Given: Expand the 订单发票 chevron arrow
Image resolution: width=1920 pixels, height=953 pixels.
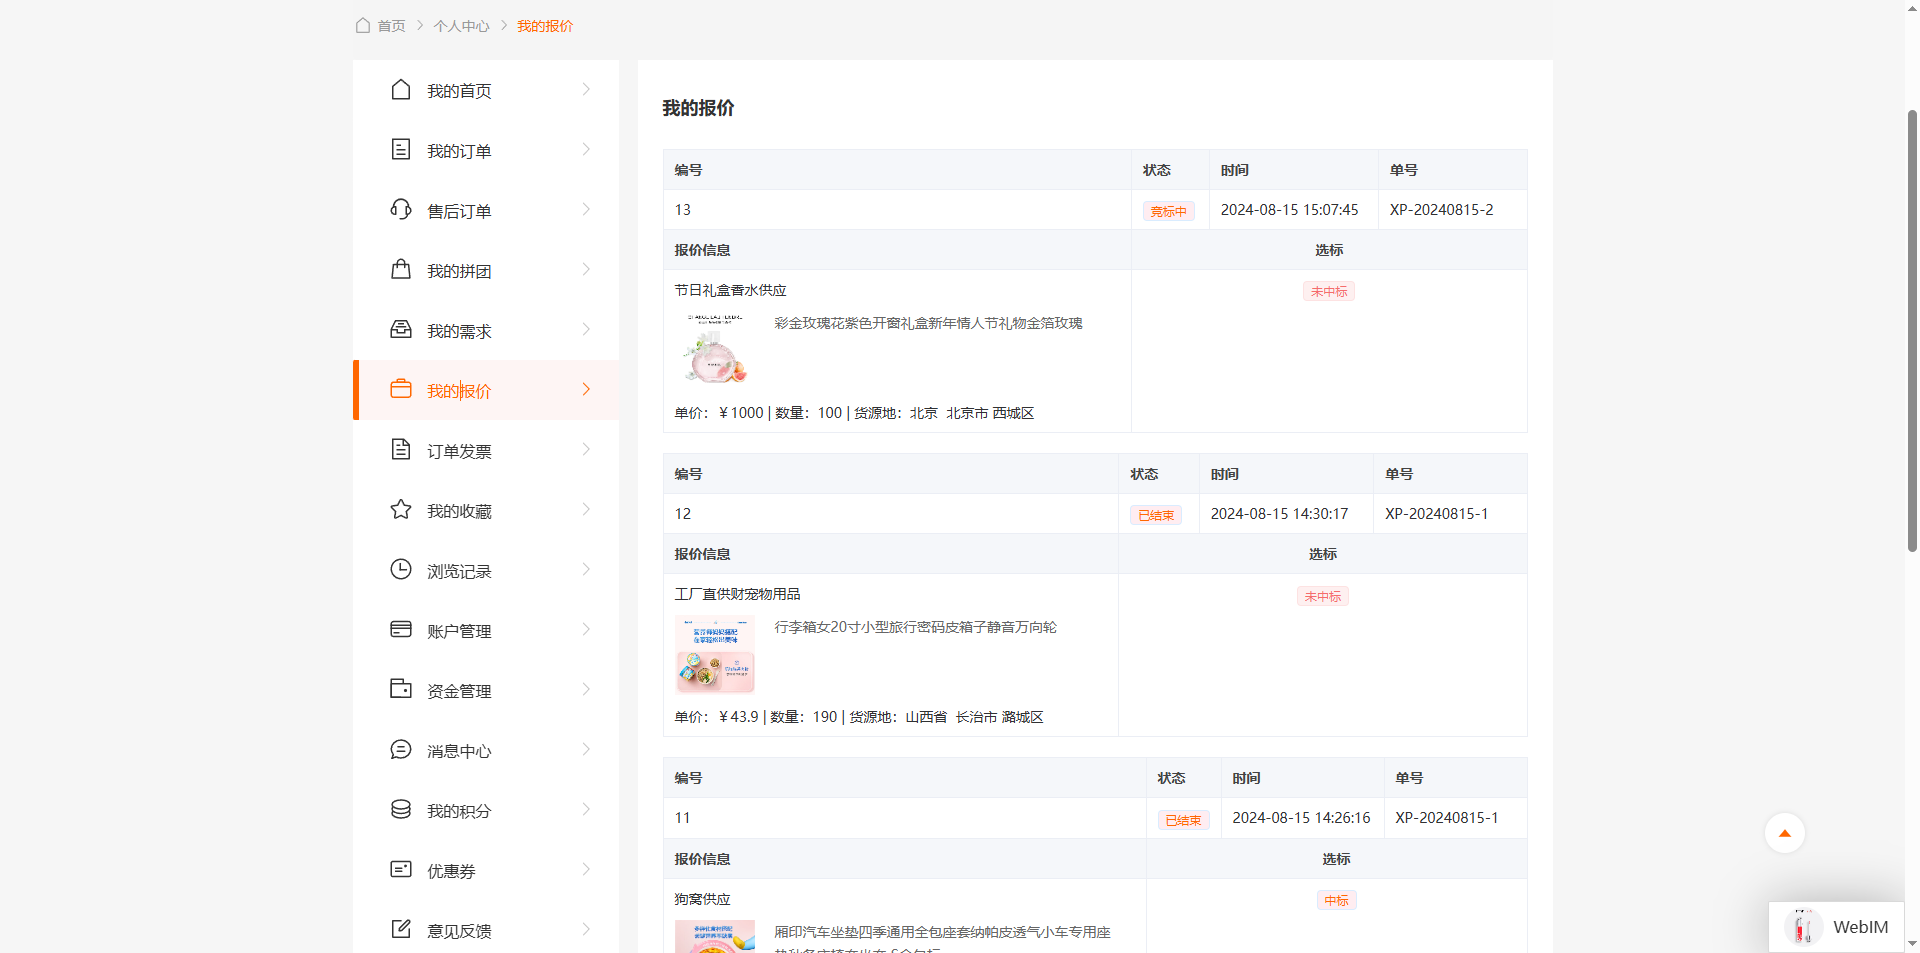Looking at the screenshot, I should coord(586,450).
